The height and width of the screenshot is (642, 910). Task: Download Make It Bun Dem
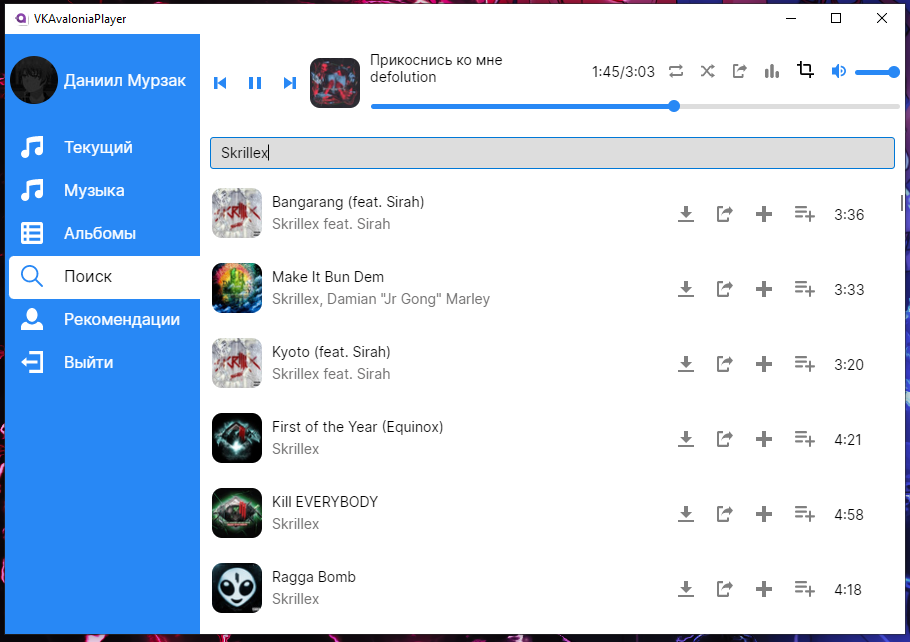coord(686,289)
